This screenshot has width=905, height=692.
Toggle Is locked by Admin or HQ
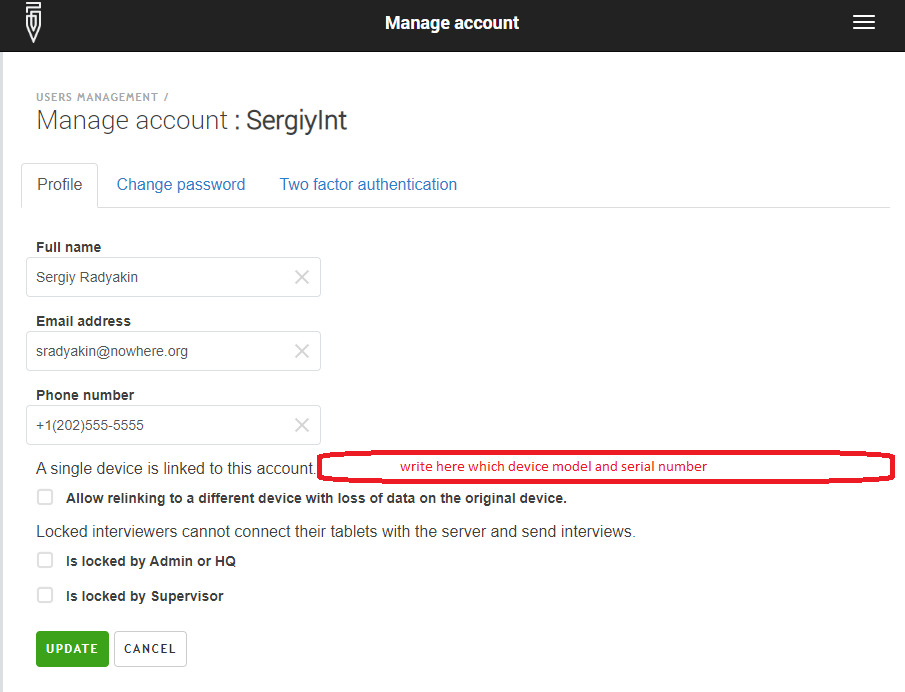click(x=45, y=560)
